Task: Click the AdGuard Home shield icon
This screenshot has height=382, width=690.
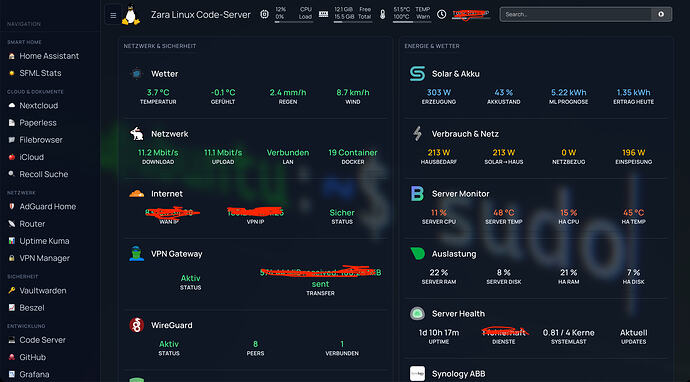Action: 11,206
